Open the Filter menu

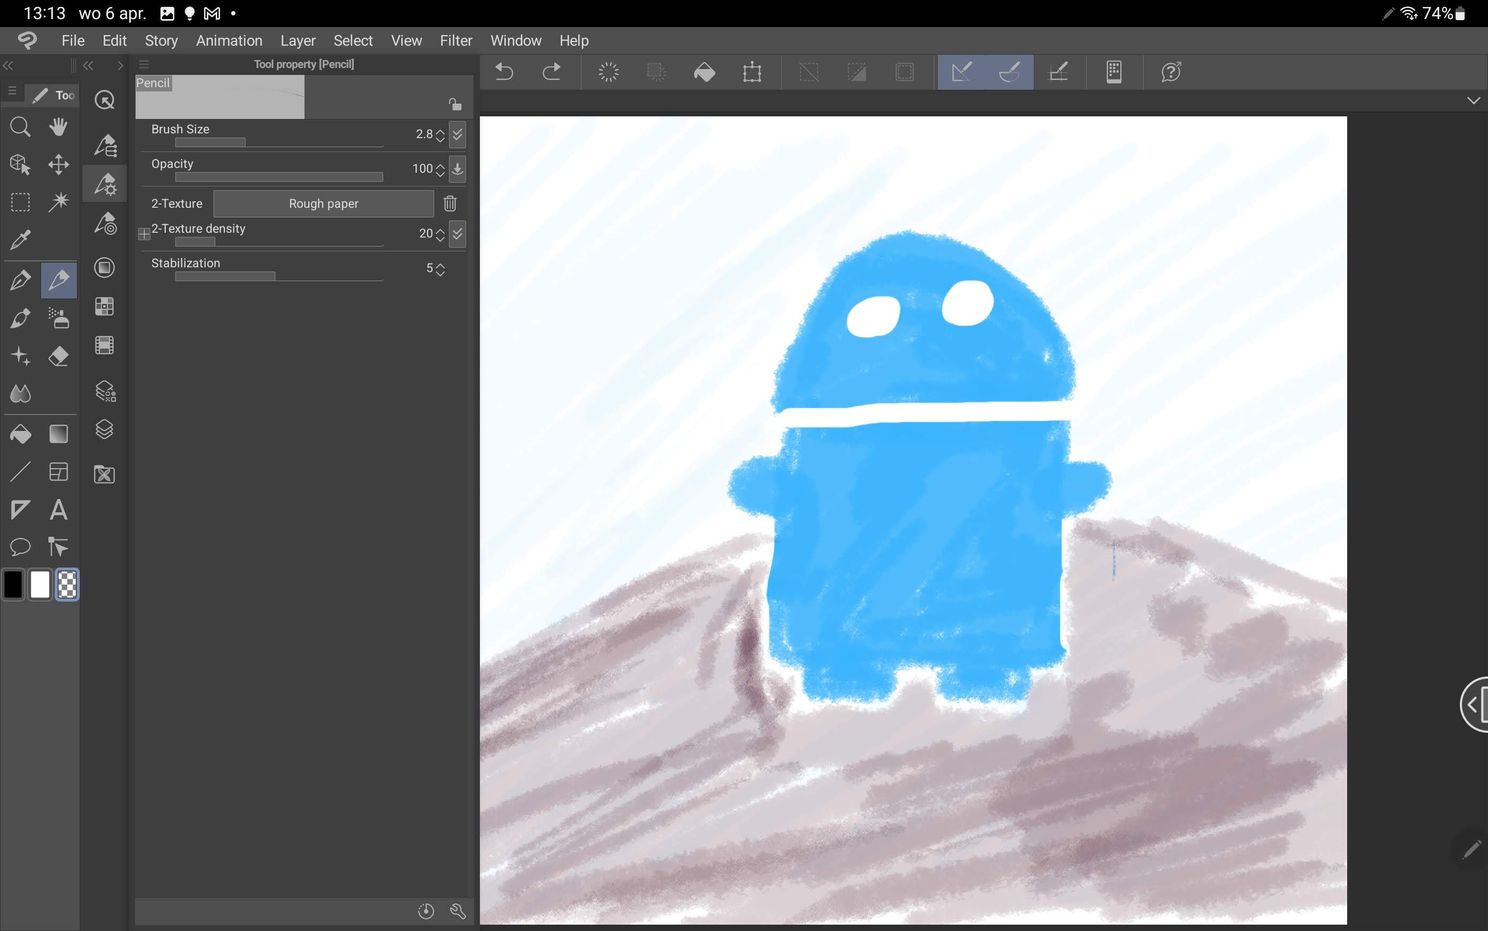456,41
